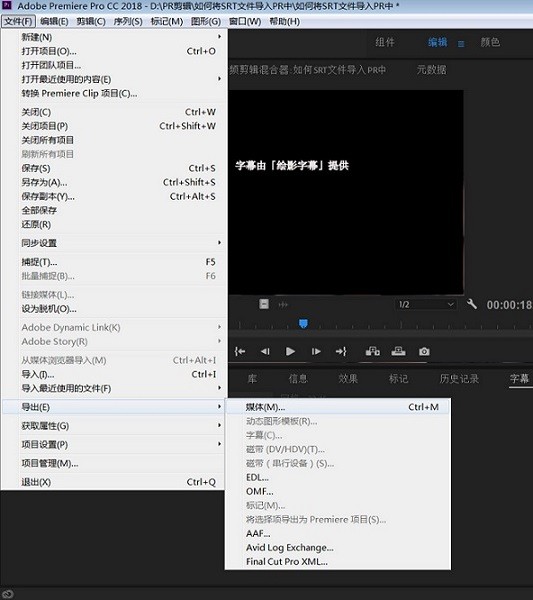Open the 信息 panel tab
This screenshot has height=600, width=533.
298,379
